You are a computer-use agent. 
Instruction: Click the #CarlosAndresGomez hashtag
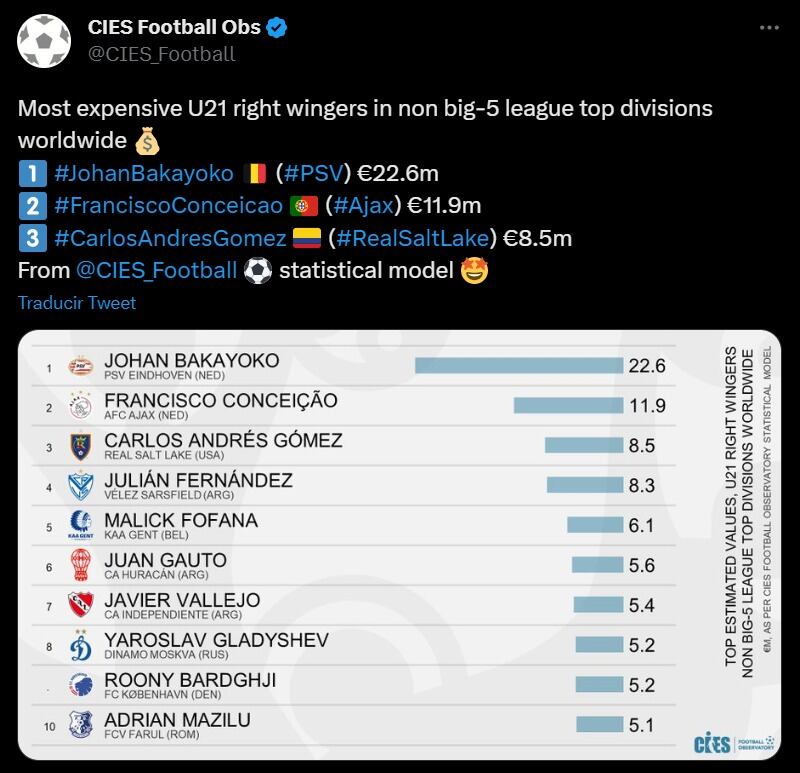170,238
